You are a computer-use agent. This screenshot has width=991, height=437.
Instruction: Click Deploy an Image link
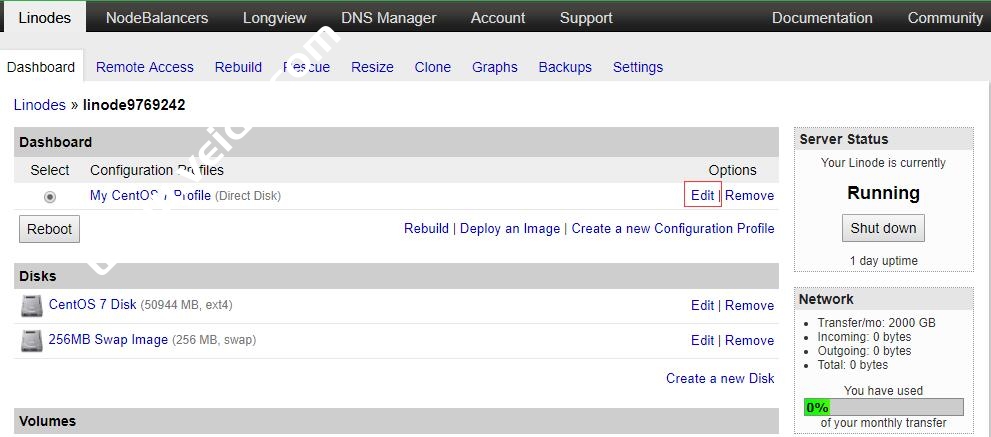(x=510, y=228)
